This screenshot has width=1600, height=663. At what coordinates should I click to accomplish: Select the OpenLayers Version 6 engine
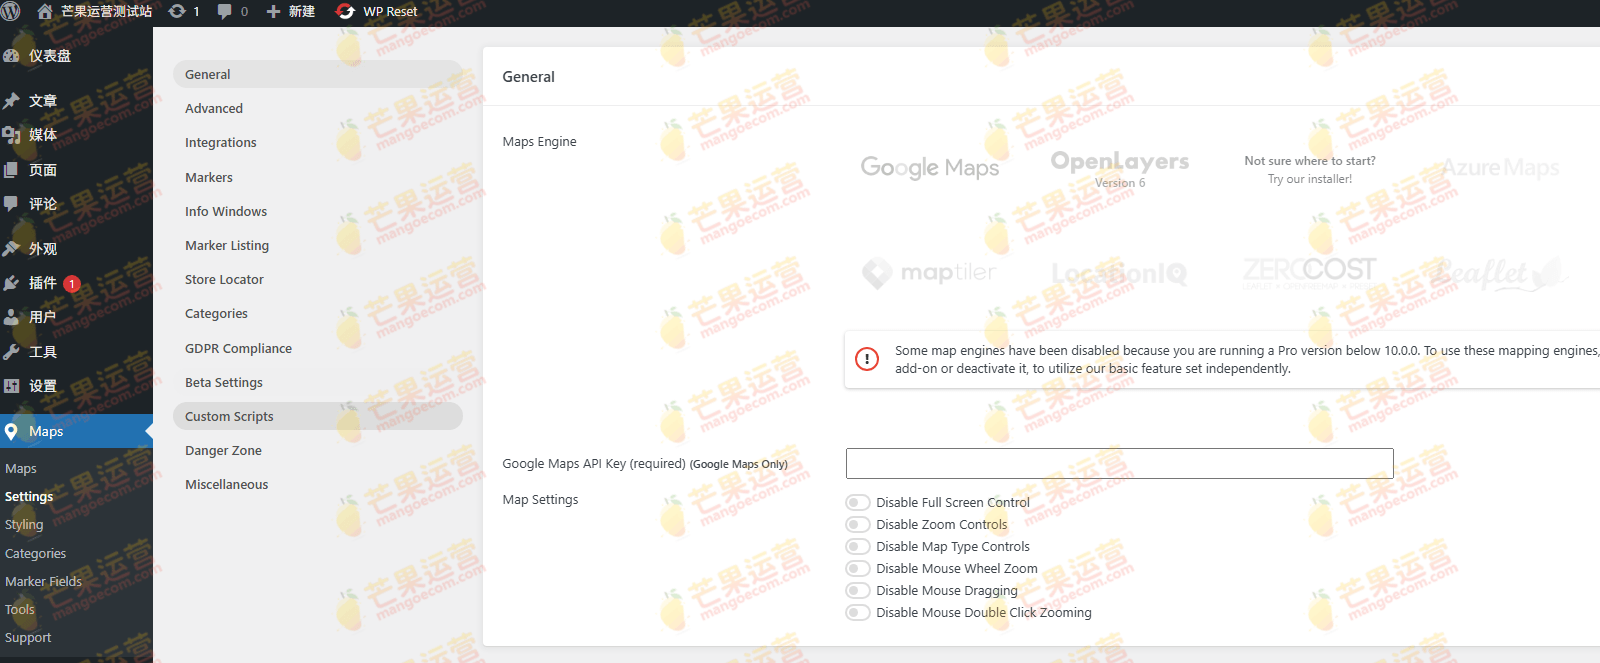(x=1120, y=169)
